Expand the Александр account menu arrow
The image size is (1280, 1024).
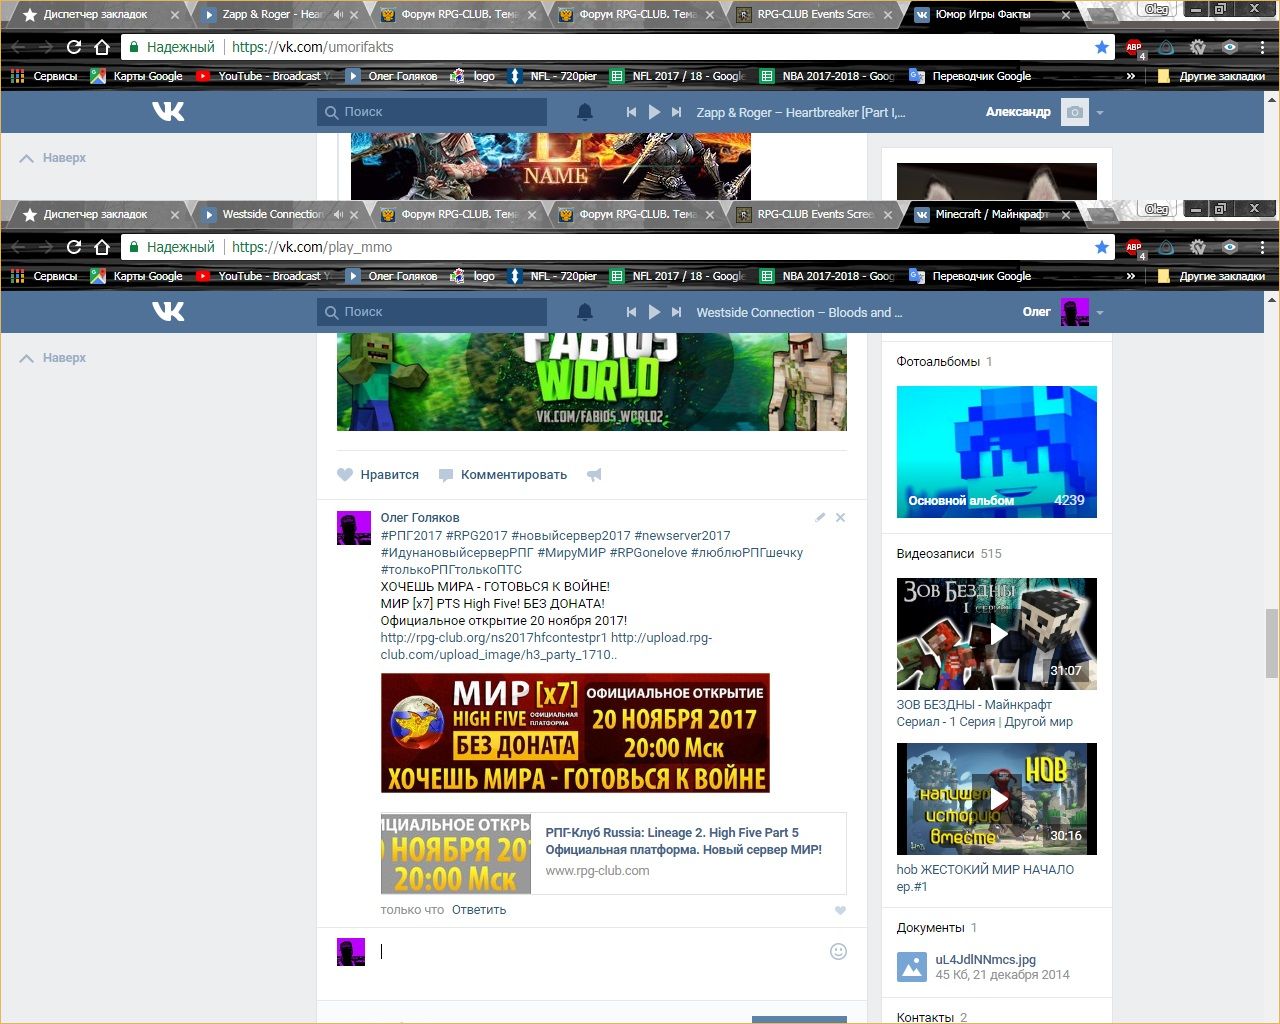[x=1100, y=112]
